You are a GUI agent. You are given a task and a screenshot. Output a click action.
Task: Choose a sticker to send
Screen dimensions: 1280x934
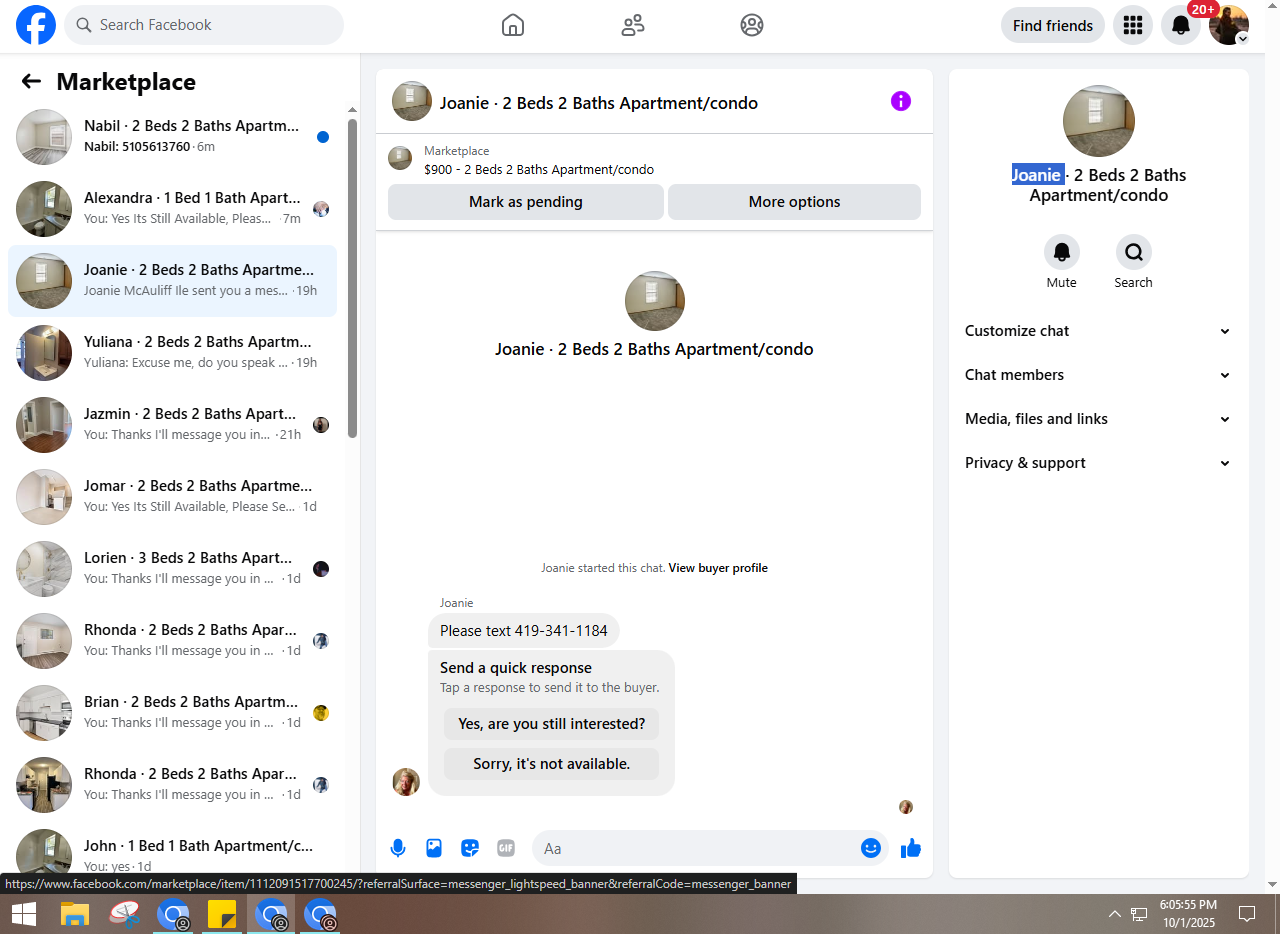470,848
